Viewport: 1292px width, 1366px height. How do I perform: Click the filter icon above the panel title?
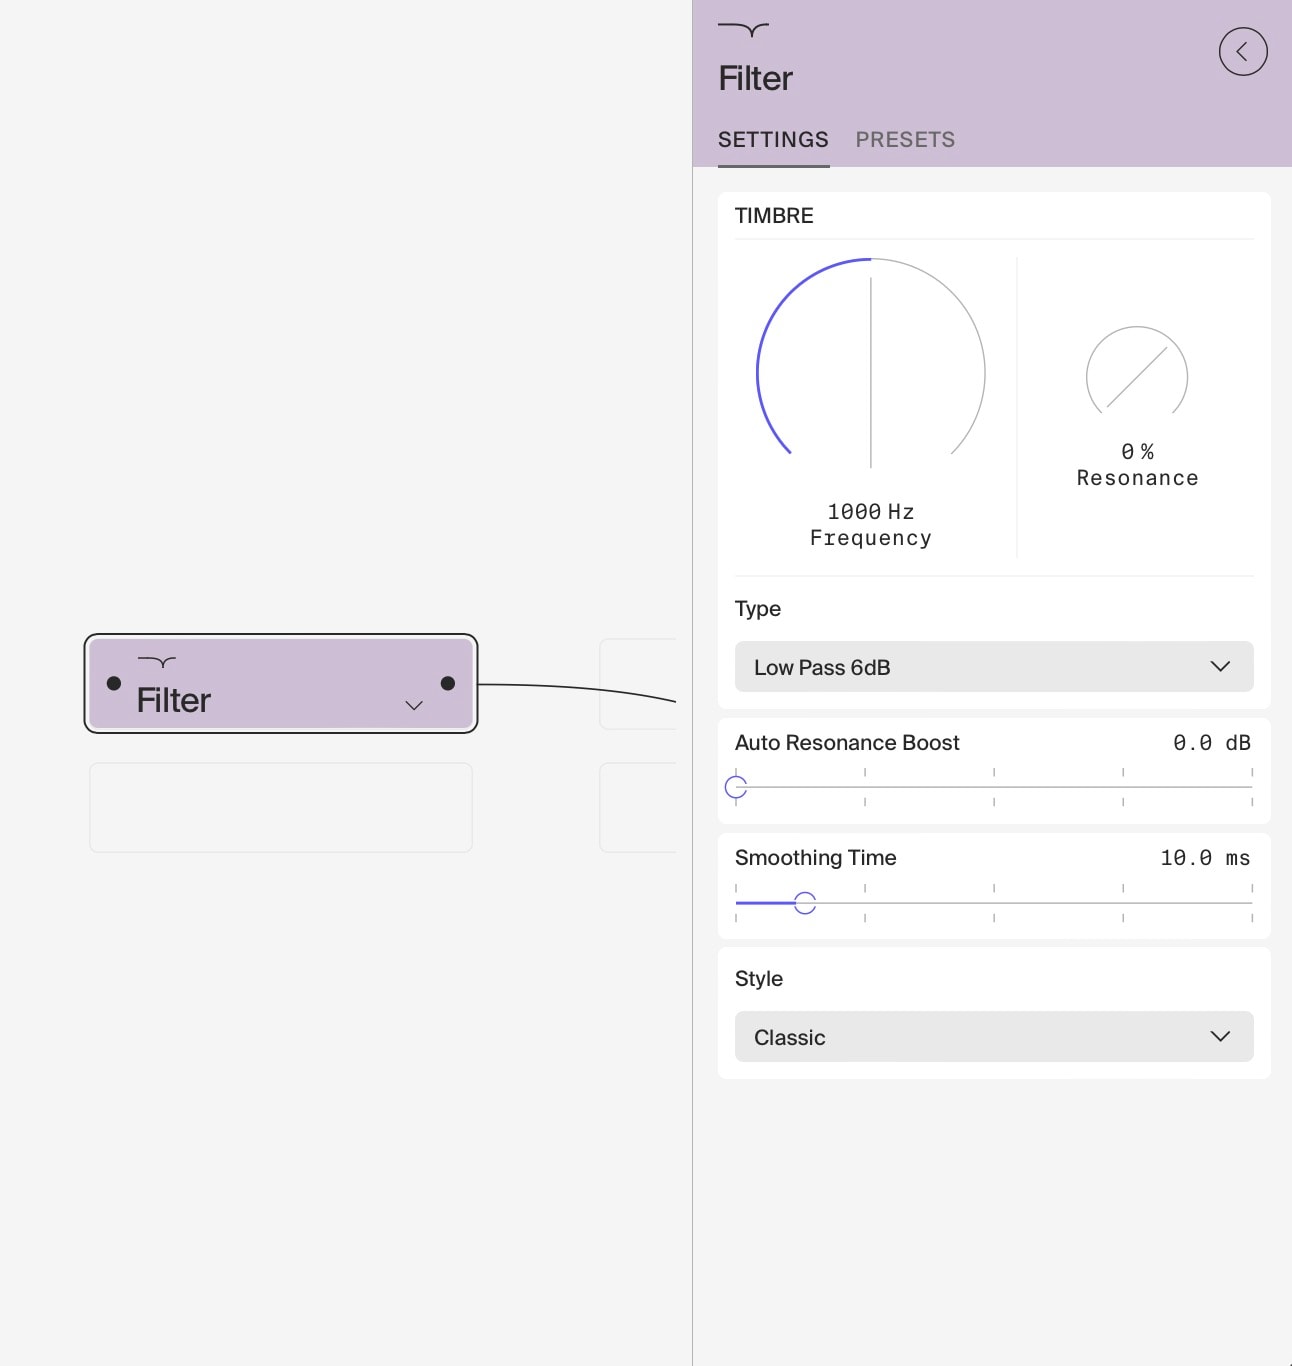pyautogui.click(x=742, y=29)
